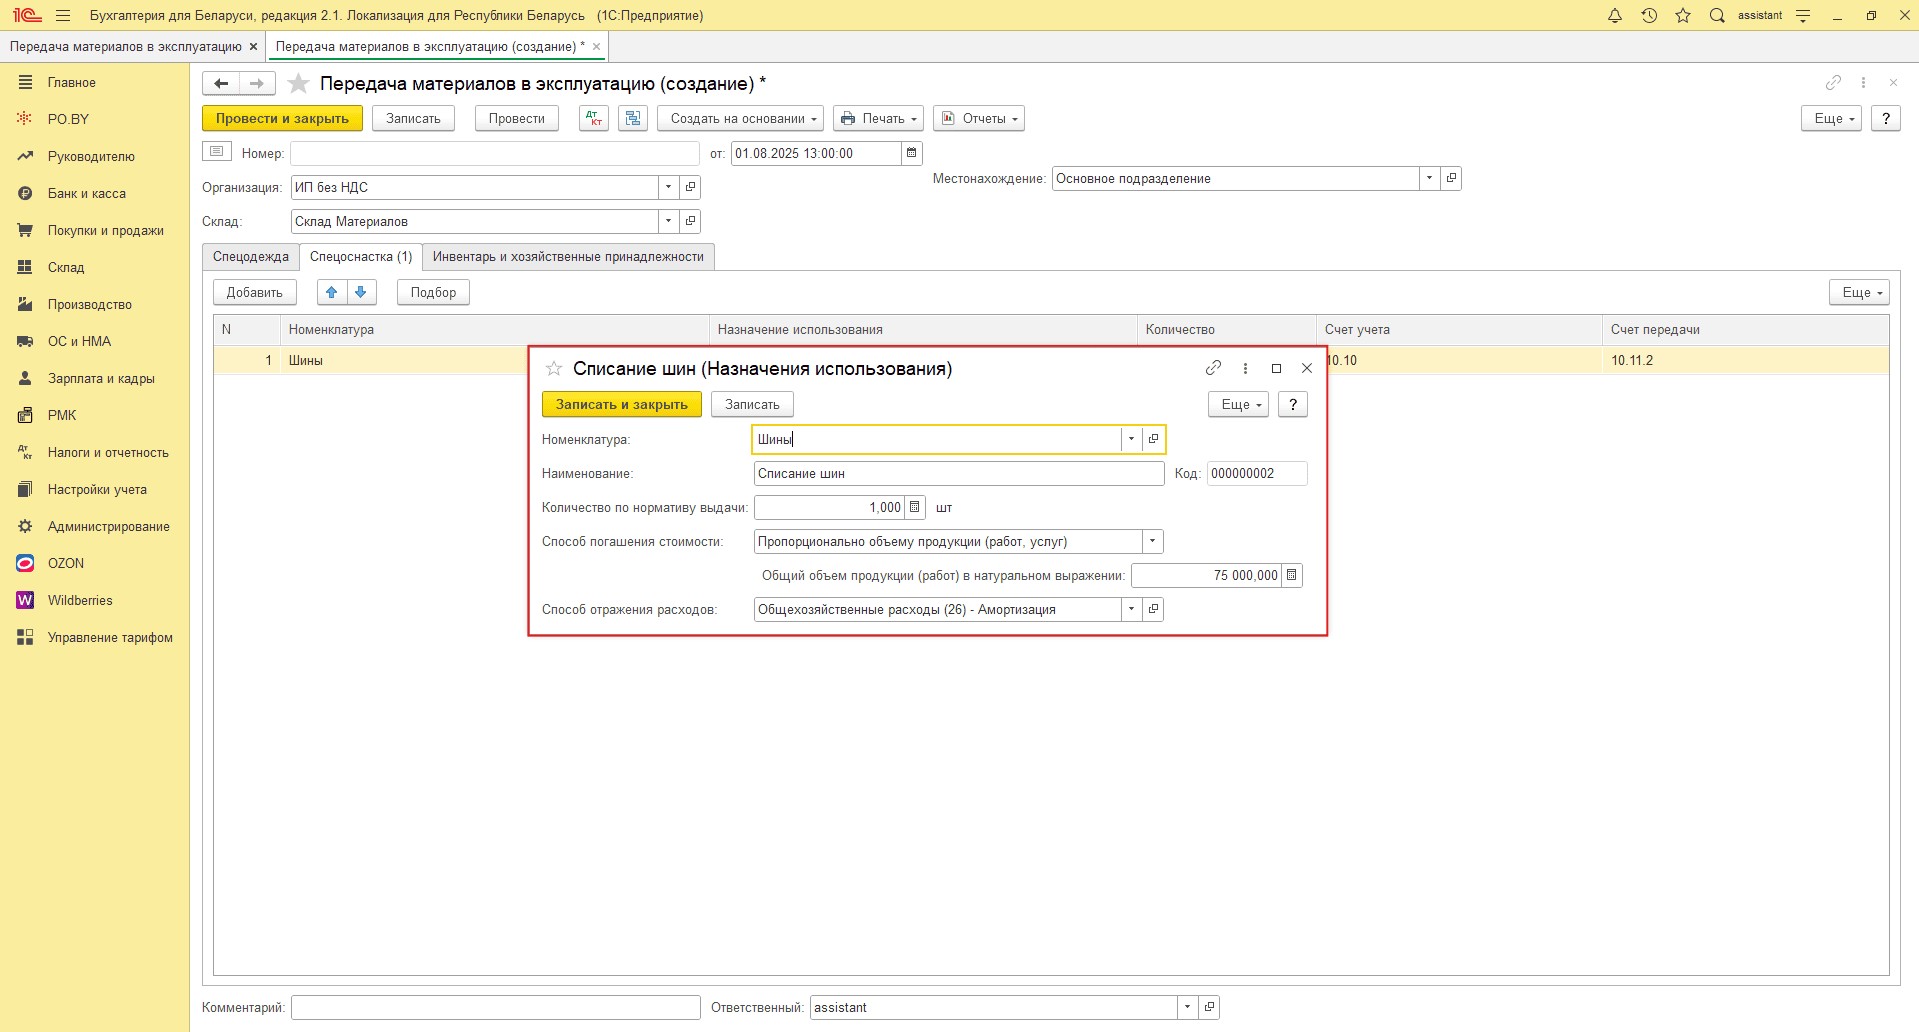This screenshot has width=1919, height=1032.
Task: Switch to the Спецодежда tab
Action: point(250,257)
